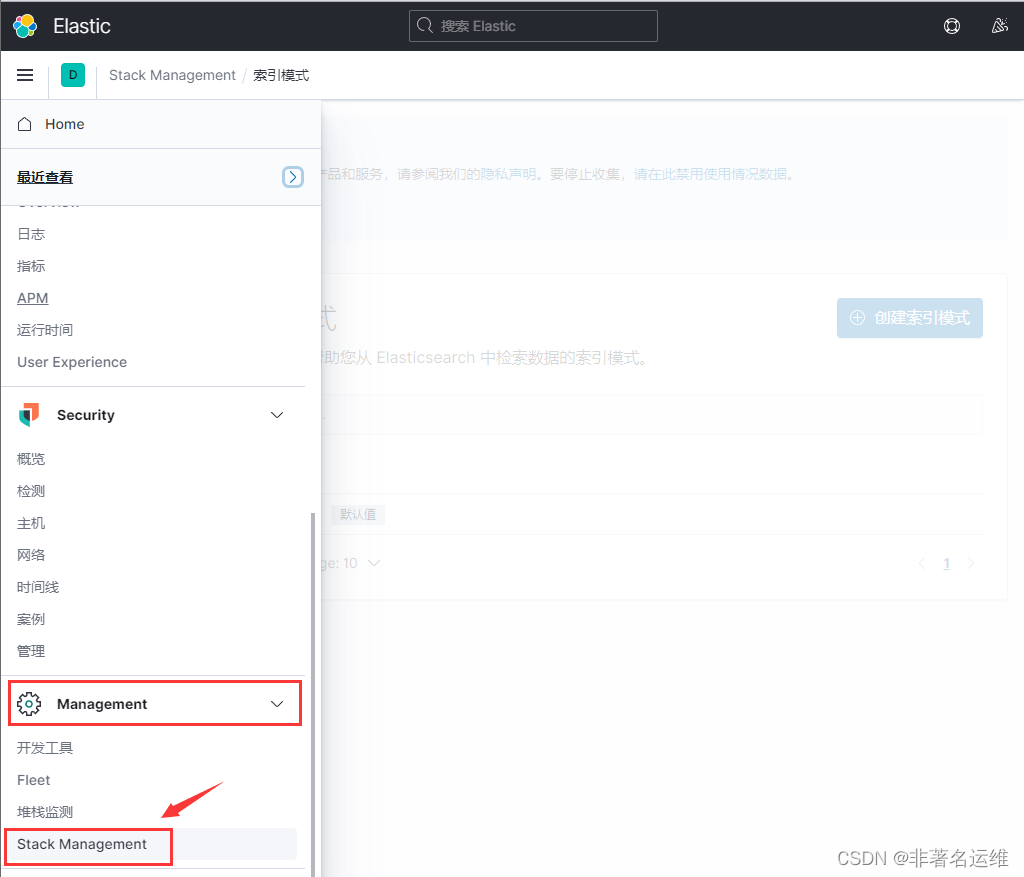This screenshot has width=1024, height=877.
Task: Open the 隐私声明 link
Action: pos(508,174)
